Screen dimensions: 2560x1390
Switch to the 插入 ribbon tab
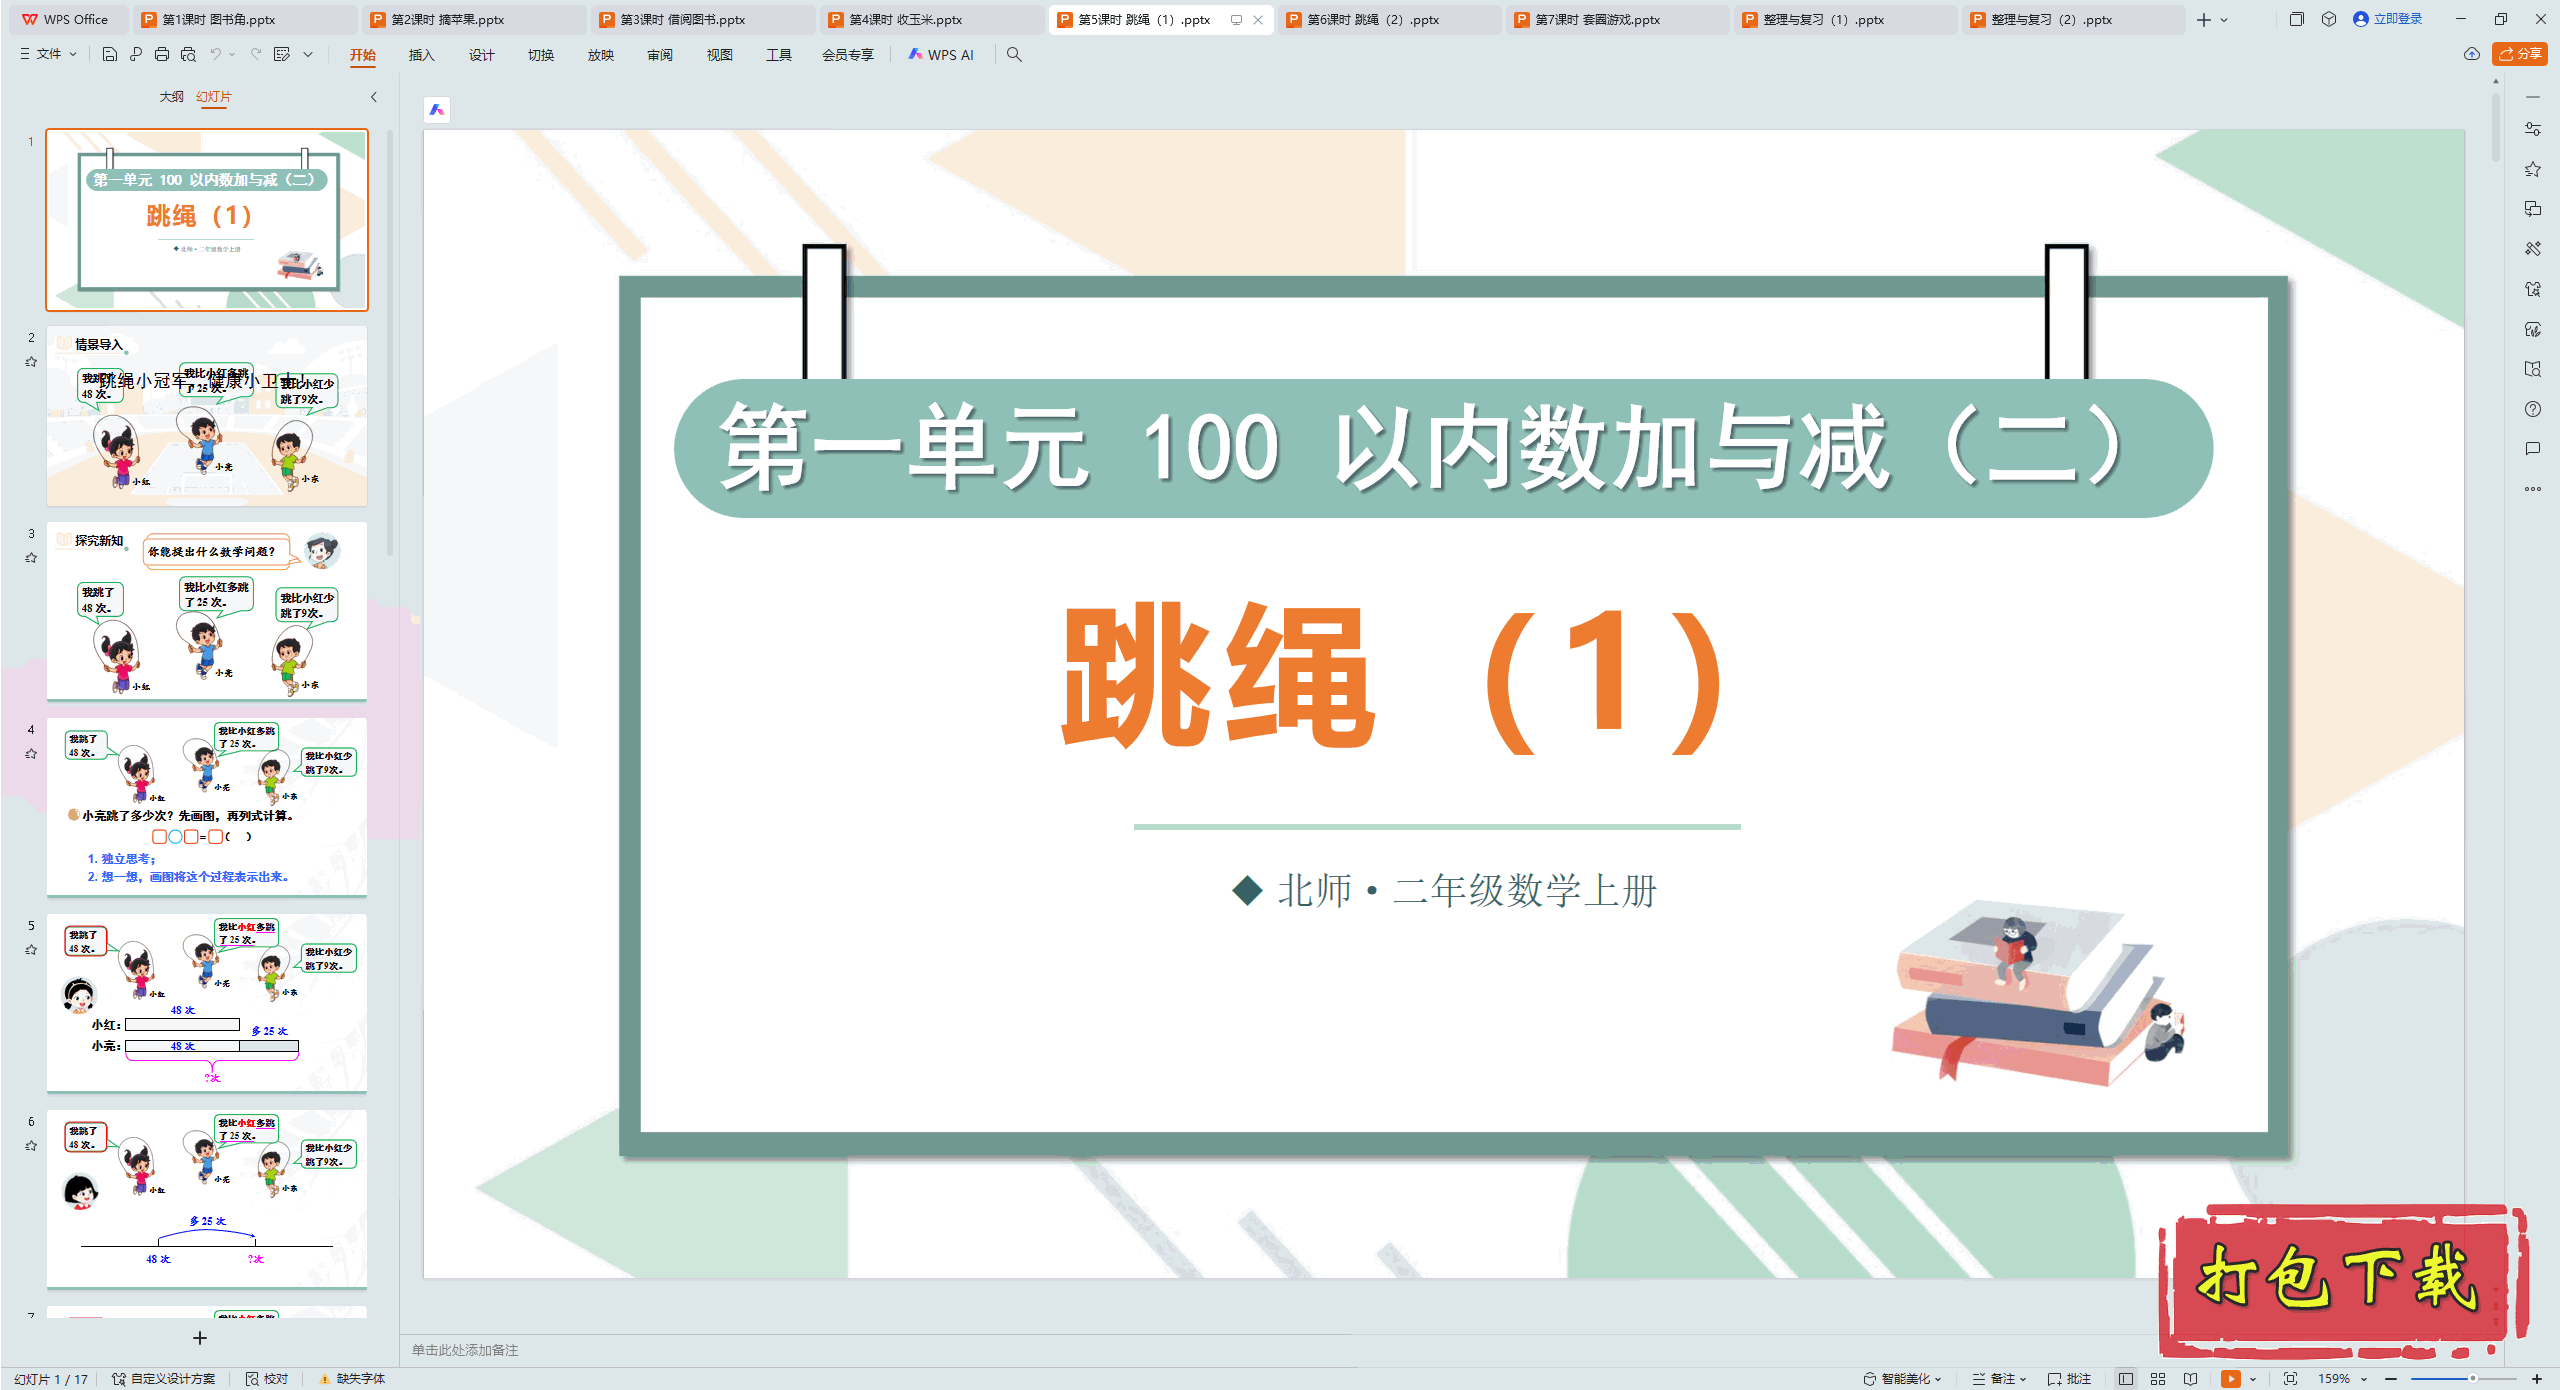click(420, 56)
